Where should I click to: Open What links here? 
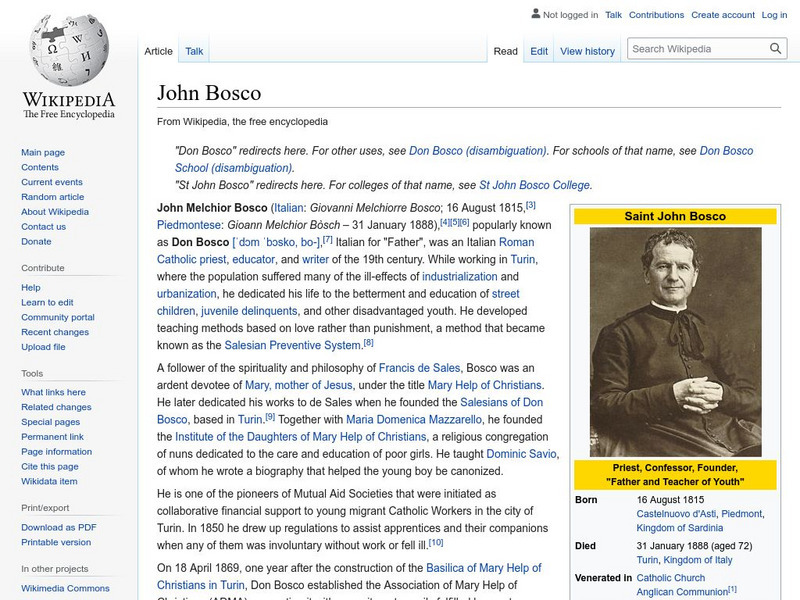coord(53,392)
